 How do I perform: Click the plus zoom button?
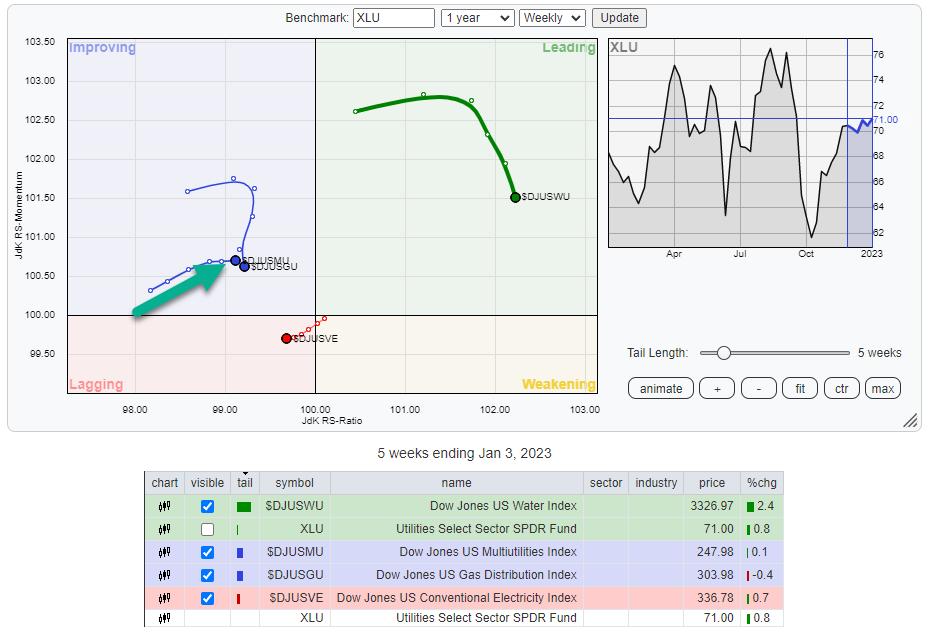tap(716, 388)
